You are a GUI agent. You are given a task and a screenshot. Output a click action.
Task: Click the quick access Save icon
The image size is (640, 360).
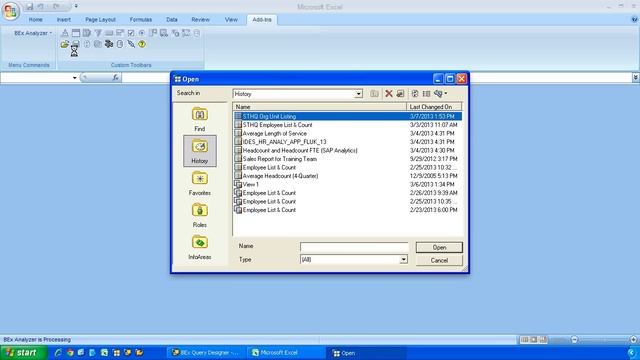click(29, 7)
